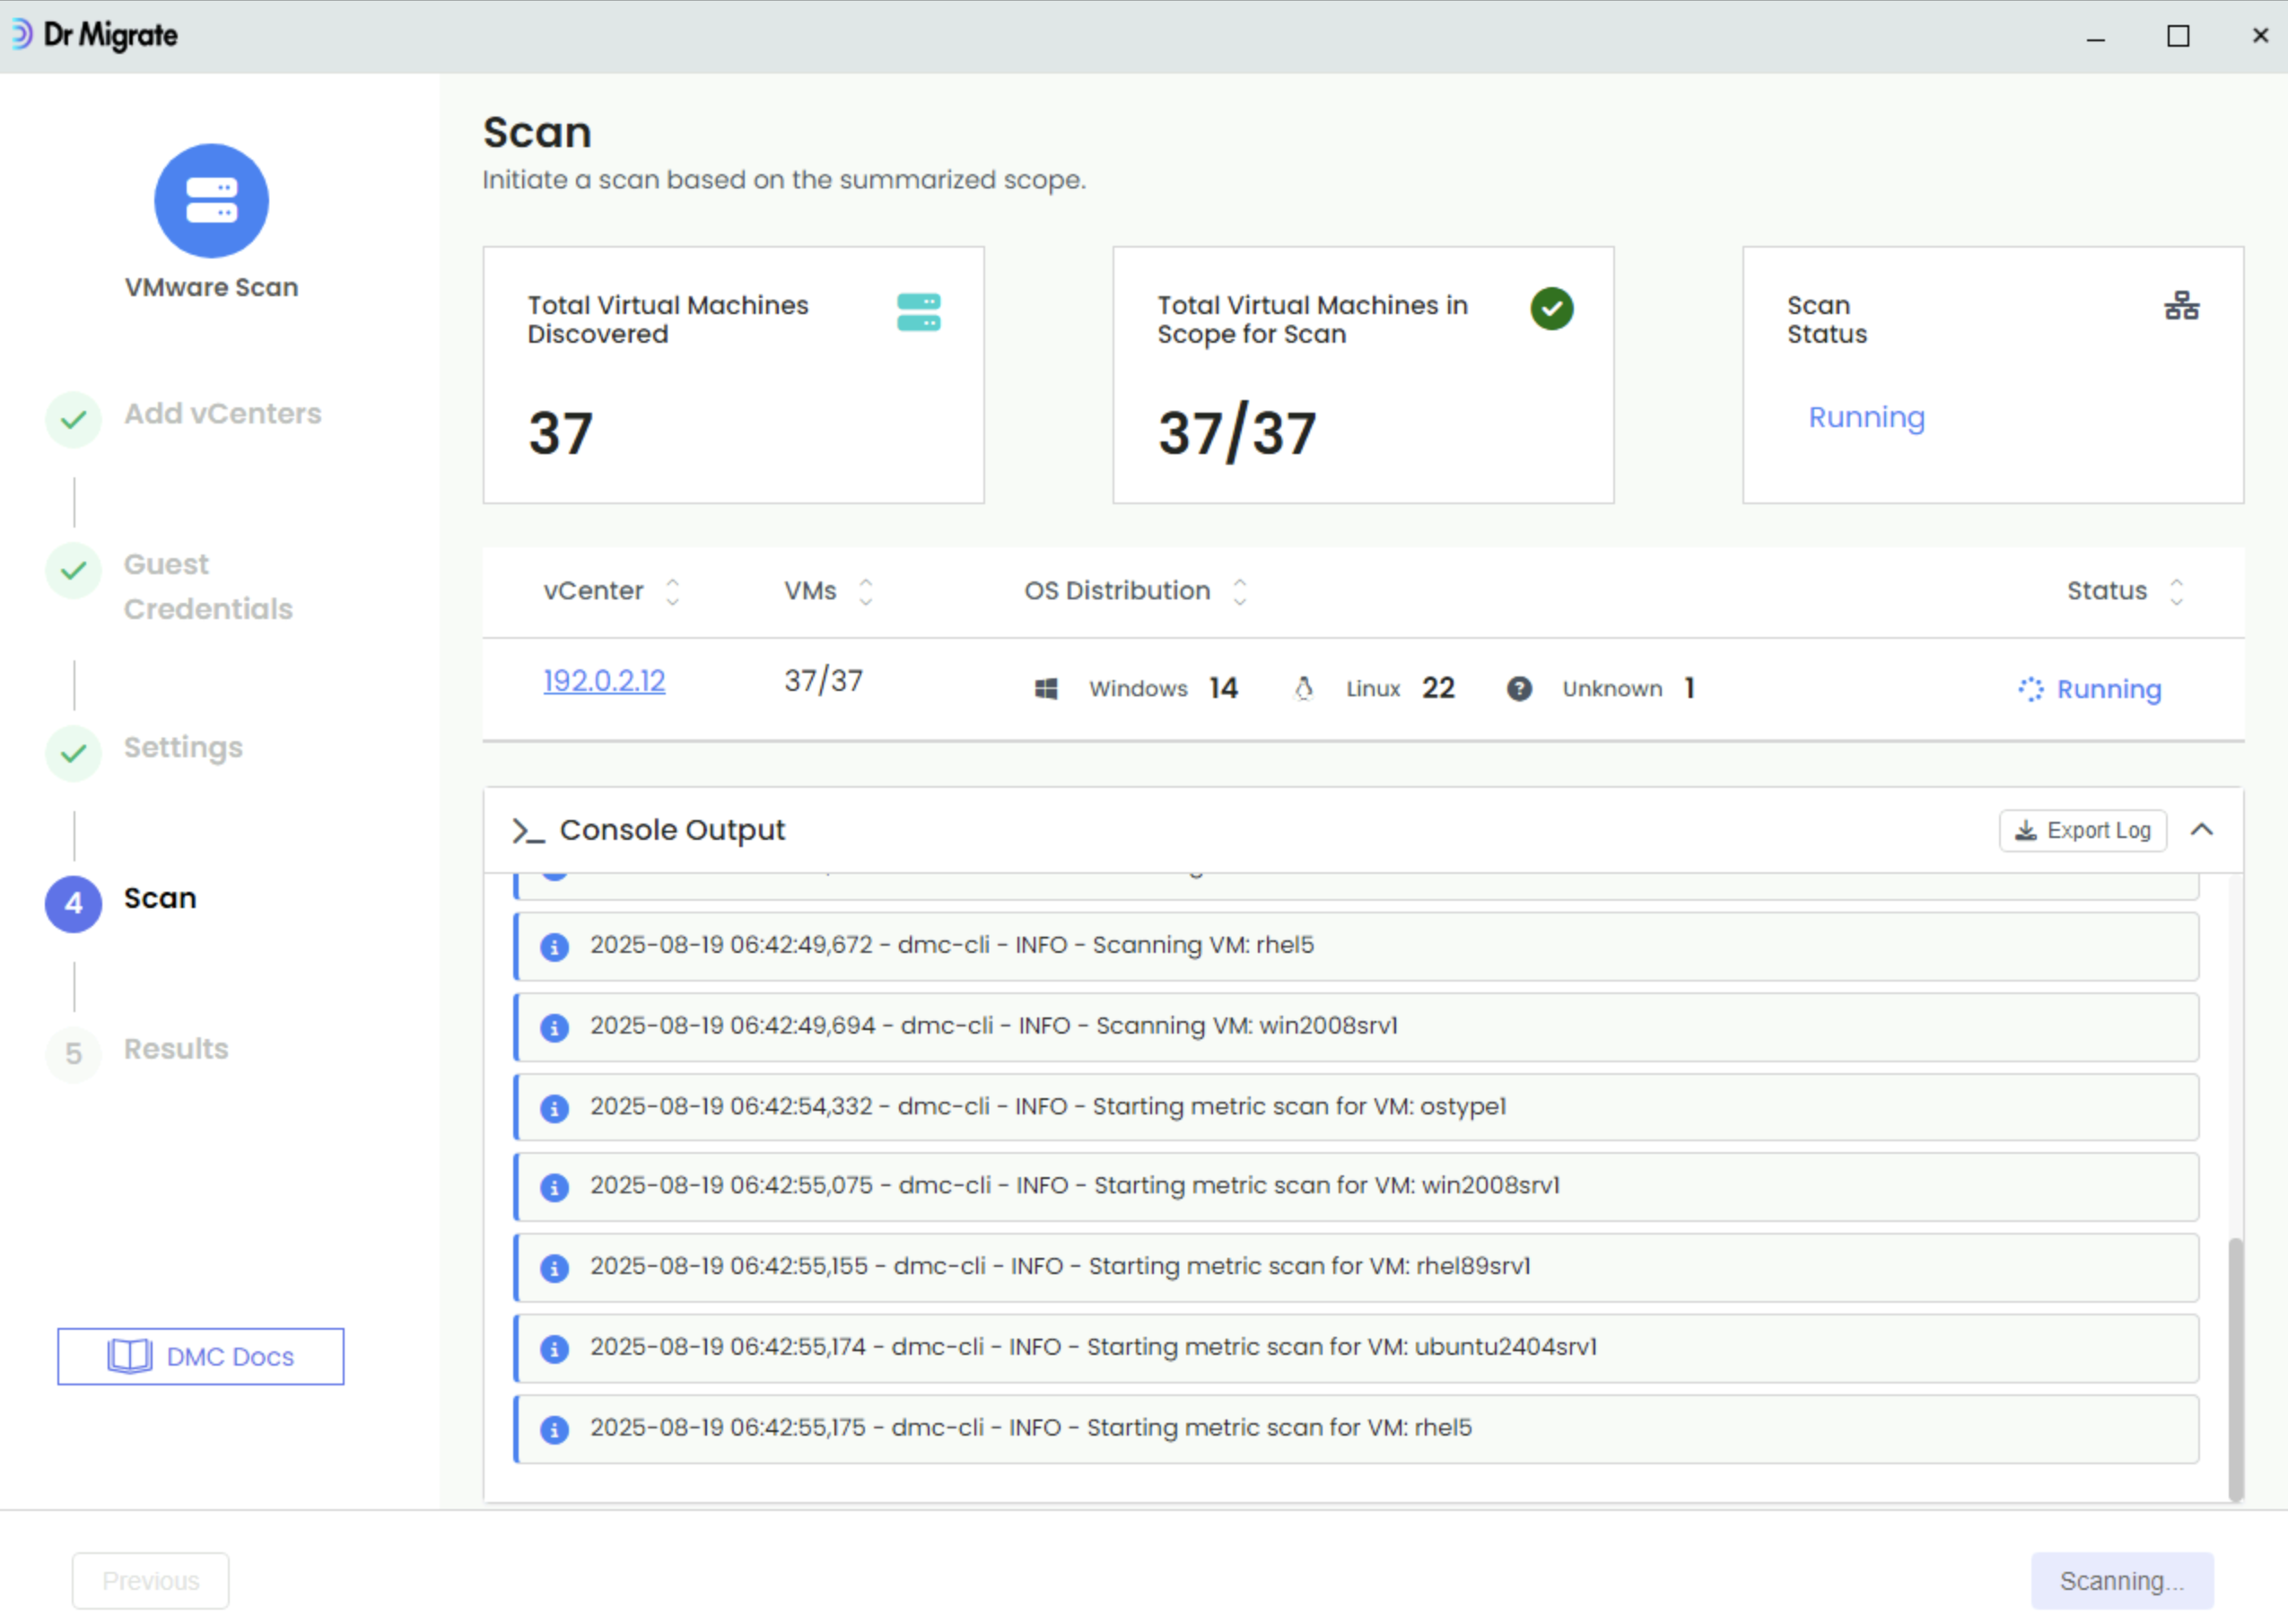Open the Guest Credentials step
This screenshot has width=2288, height=1624.
(x=207, y=587)
